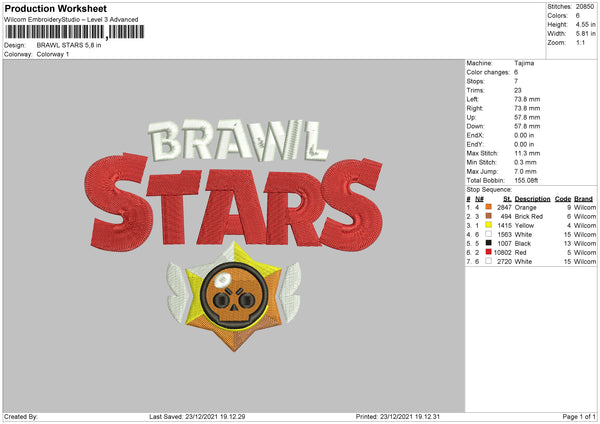Screen dimensions: 600x424
Task: Click the Yellow thread color swatch
Action: click(488, 225)
